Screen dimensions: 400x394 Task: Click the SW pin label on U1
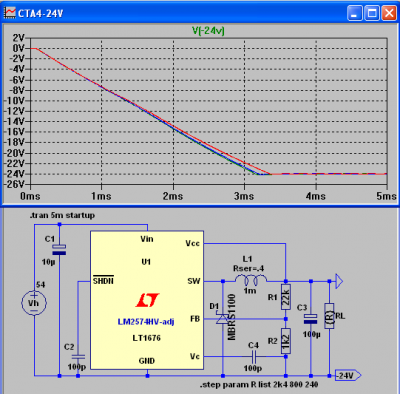[194, 281]
